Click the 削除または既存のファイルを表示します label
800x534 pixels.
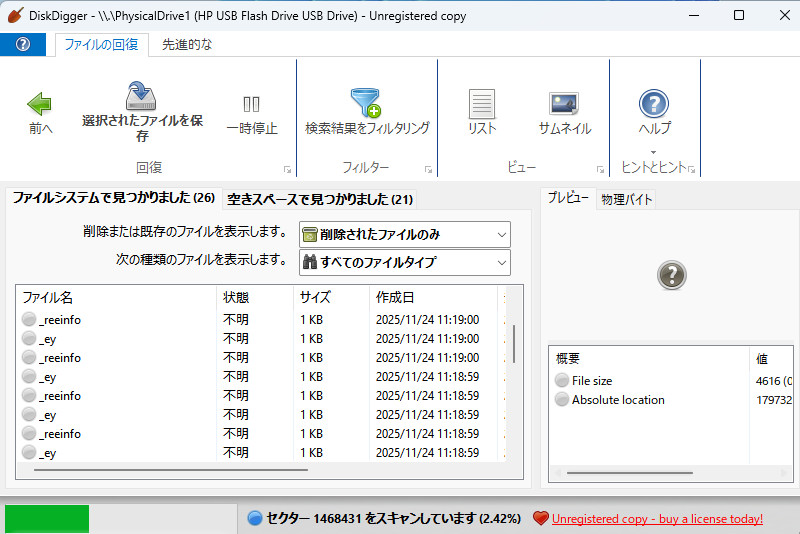[x=186, y=232]
